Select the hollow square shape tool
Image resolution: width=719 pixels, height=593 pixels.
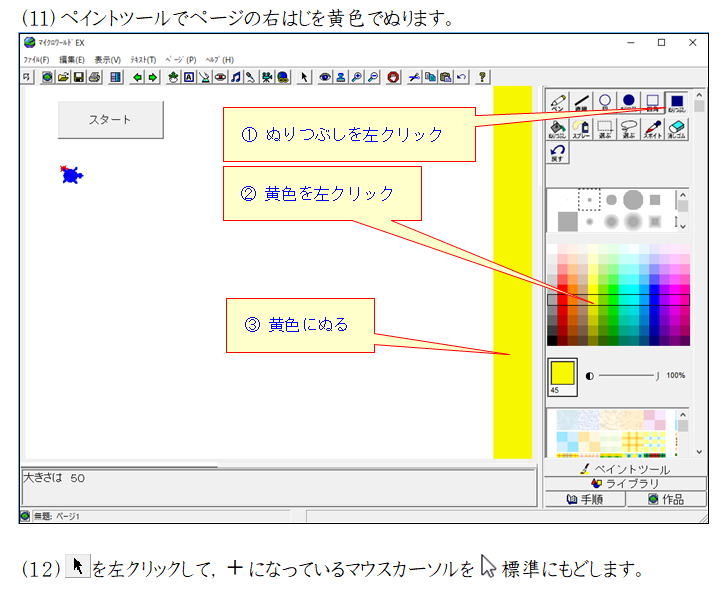pos(653,102)
